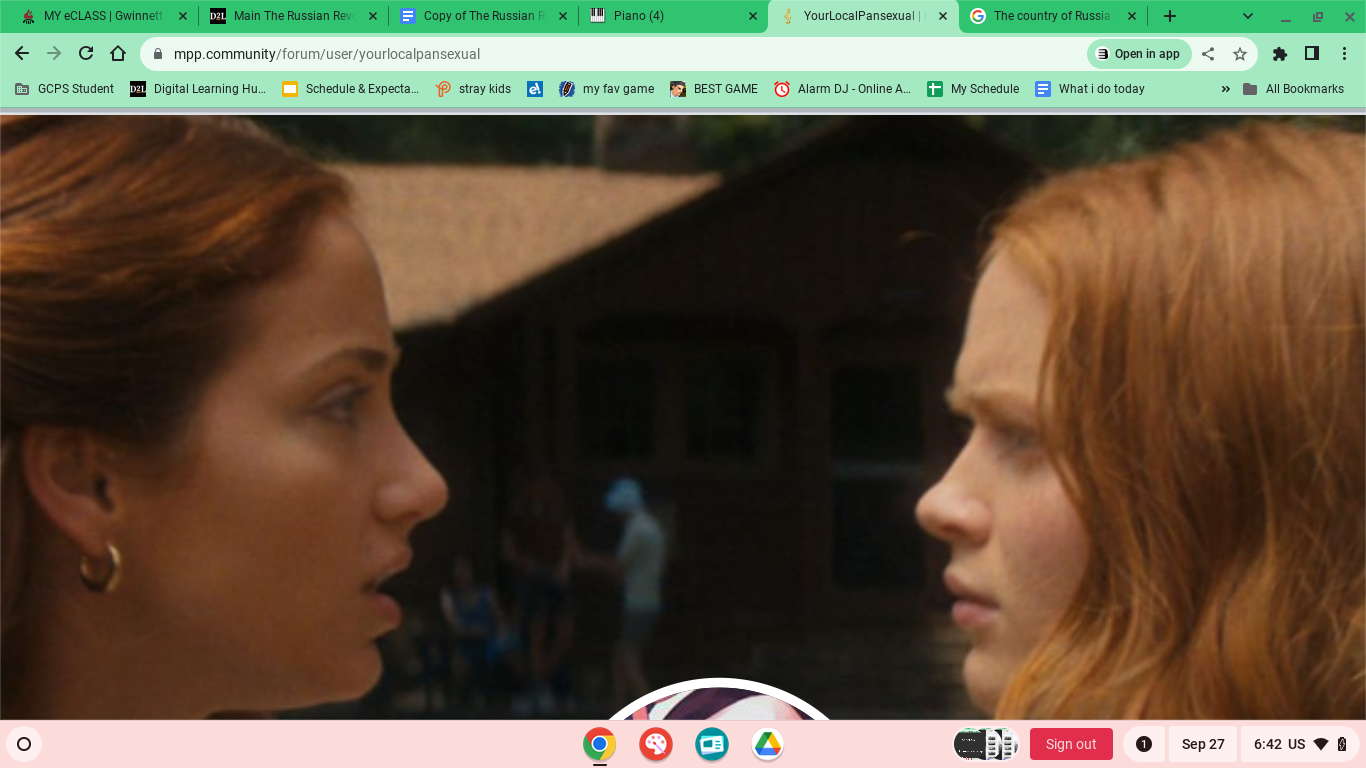Open a new tab with plus button
Image resolution: width=1366 pixels, height=768 pixels.
(x=1170, y=16)
